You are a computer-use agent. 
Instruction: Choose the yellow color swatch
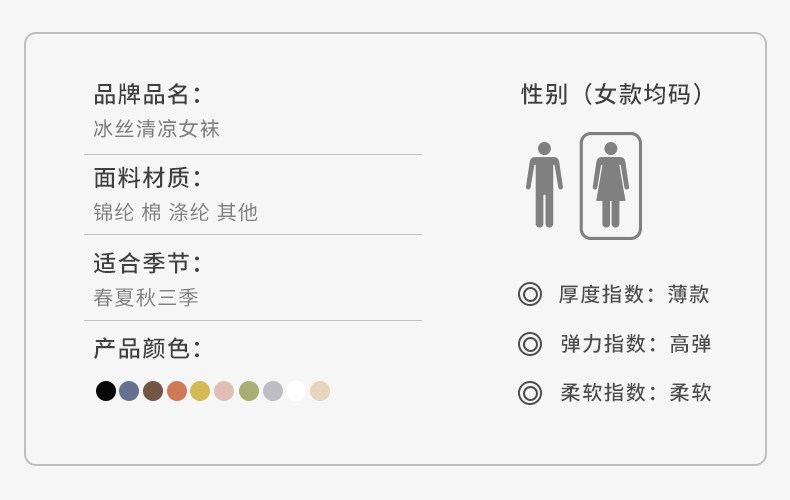pos(200,391)
